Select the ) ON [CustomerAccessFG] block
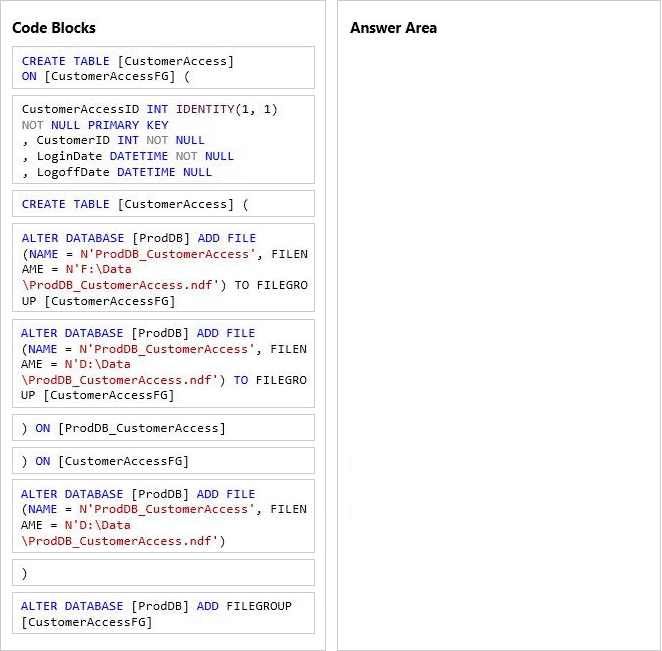The image size is (662, 651). (x=163, y=461)
